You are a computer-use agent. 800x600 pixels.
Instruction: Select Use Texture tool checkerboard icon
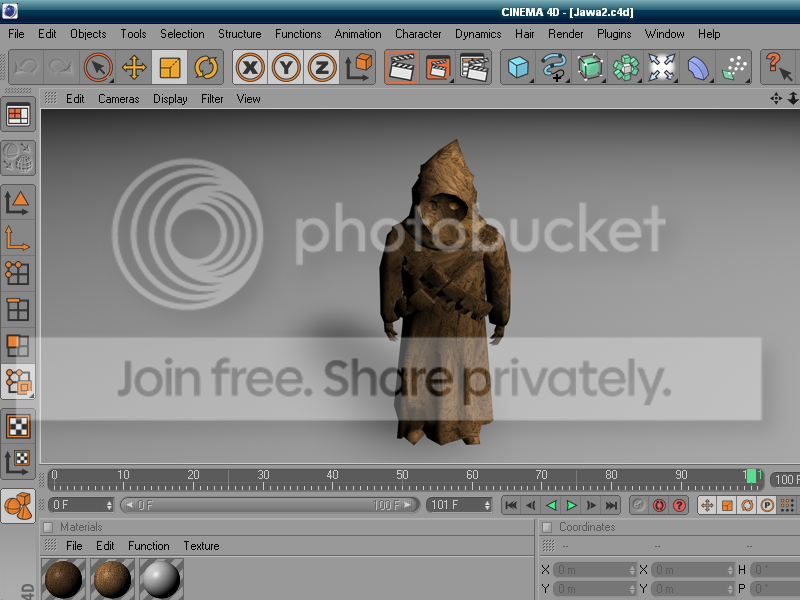click(x=18, y=426)
